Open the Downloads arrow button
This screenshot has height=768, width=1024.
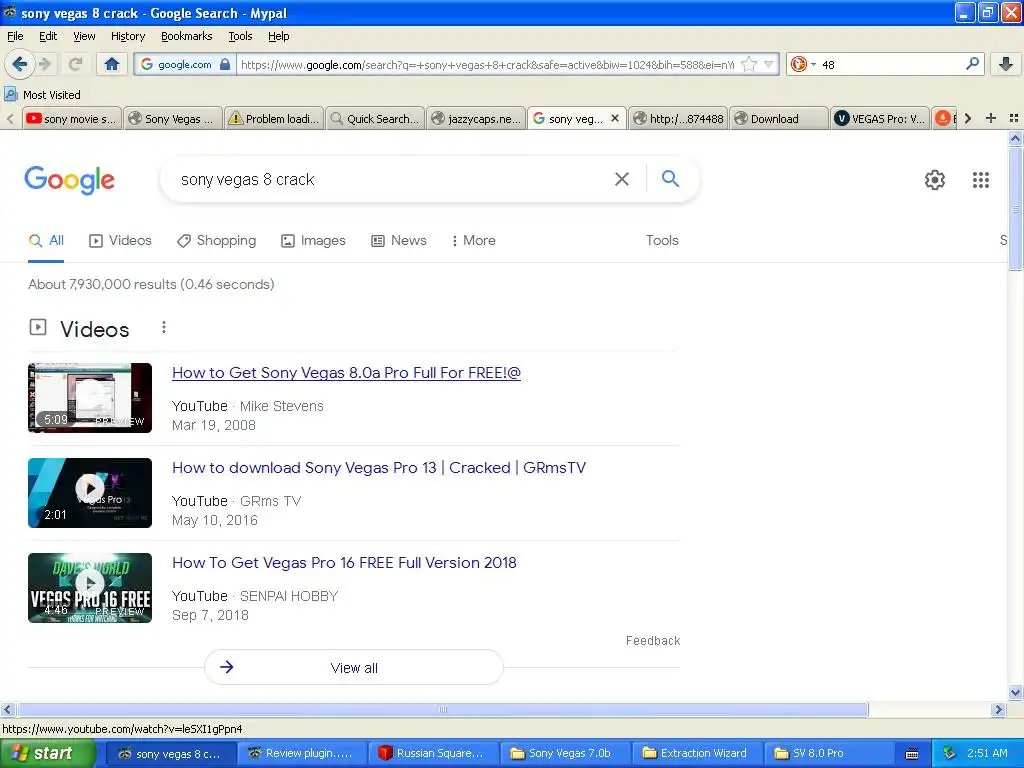pos(1006,64)
